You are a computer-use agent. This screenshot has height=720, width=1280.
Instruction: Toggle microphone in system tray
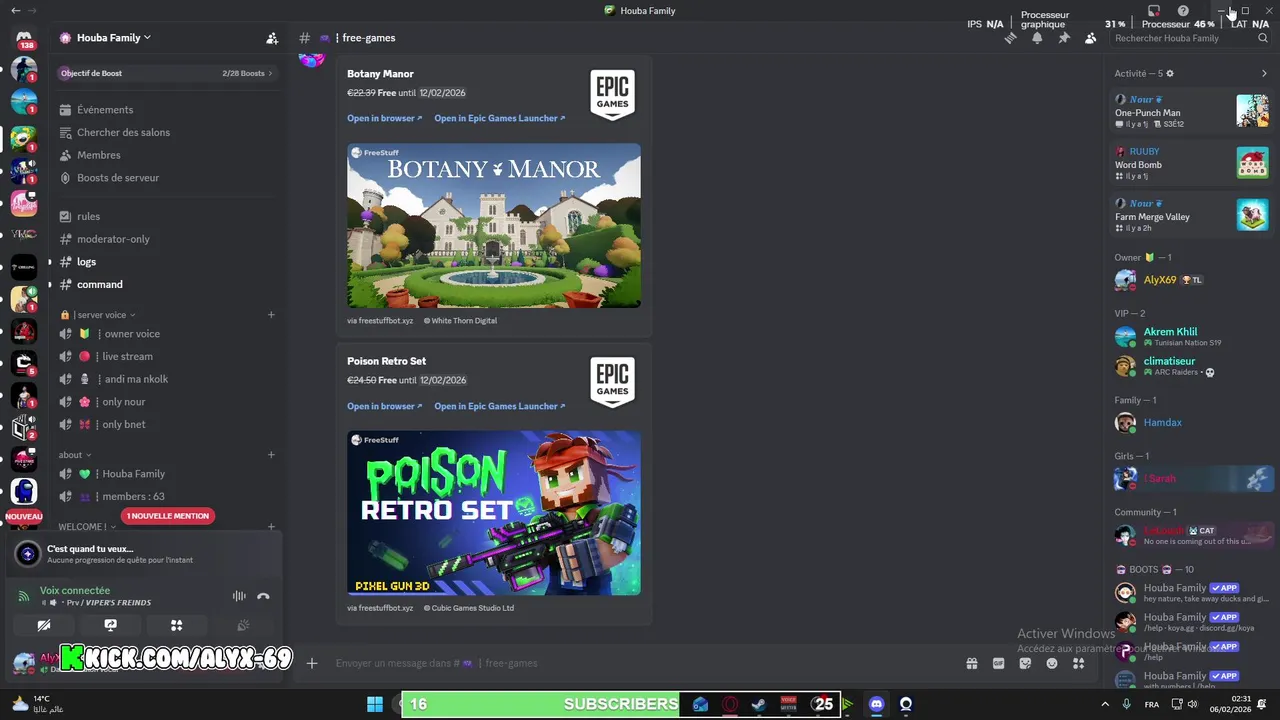click(x=1127, y=704)
